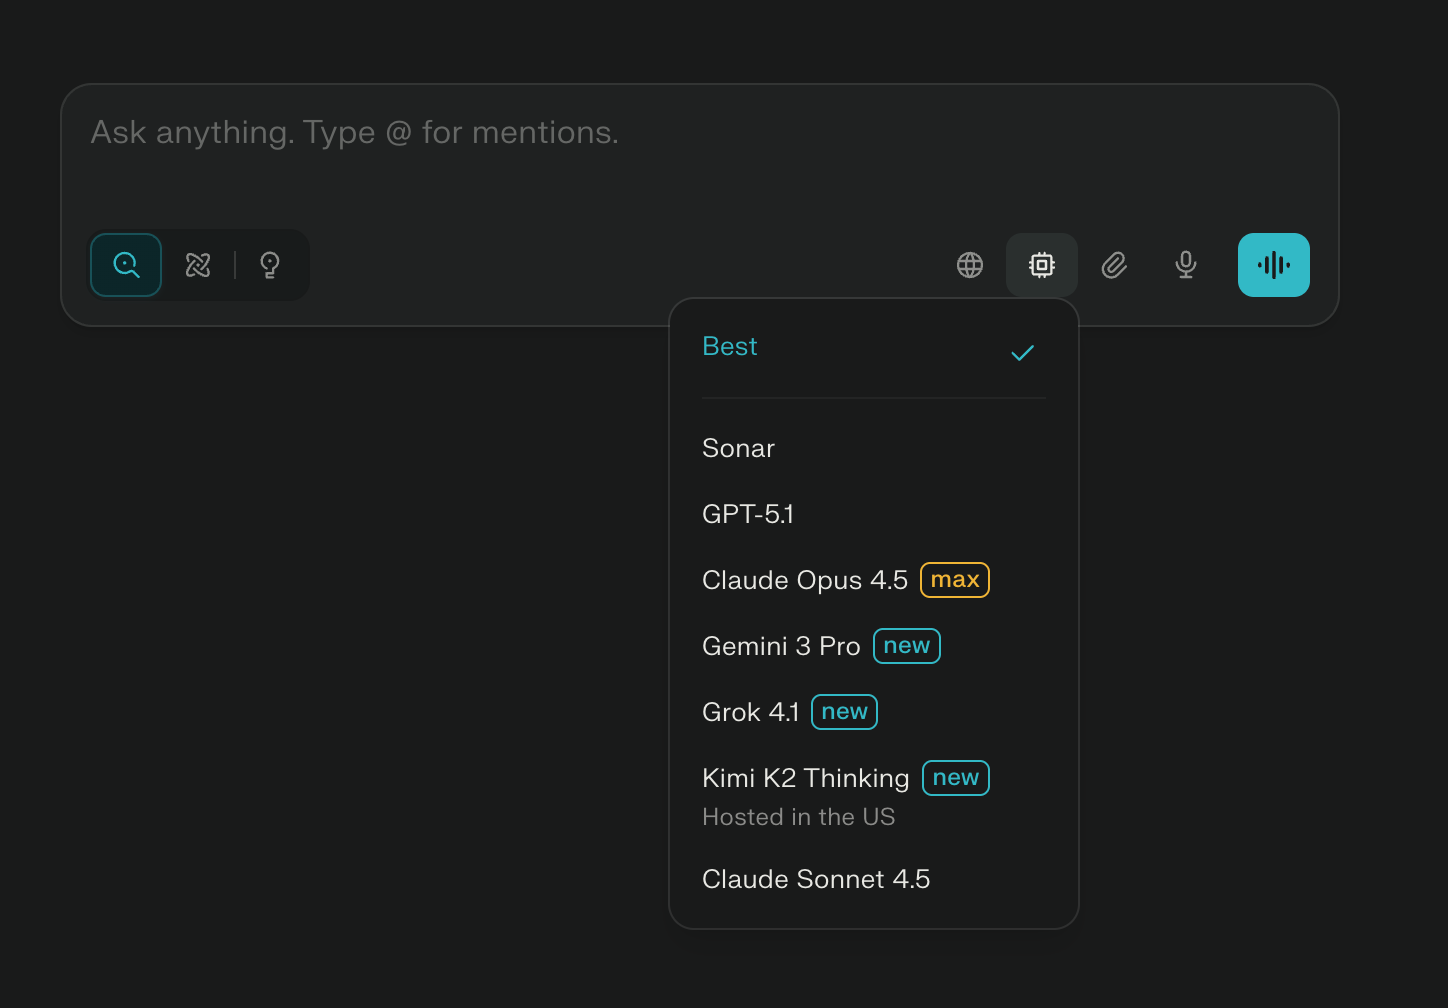Image resolution: width=1448 pixels, height=1008 pixels.
Task: Click the 'new' badge beside Grok 4.1
Action: [844, 712]
